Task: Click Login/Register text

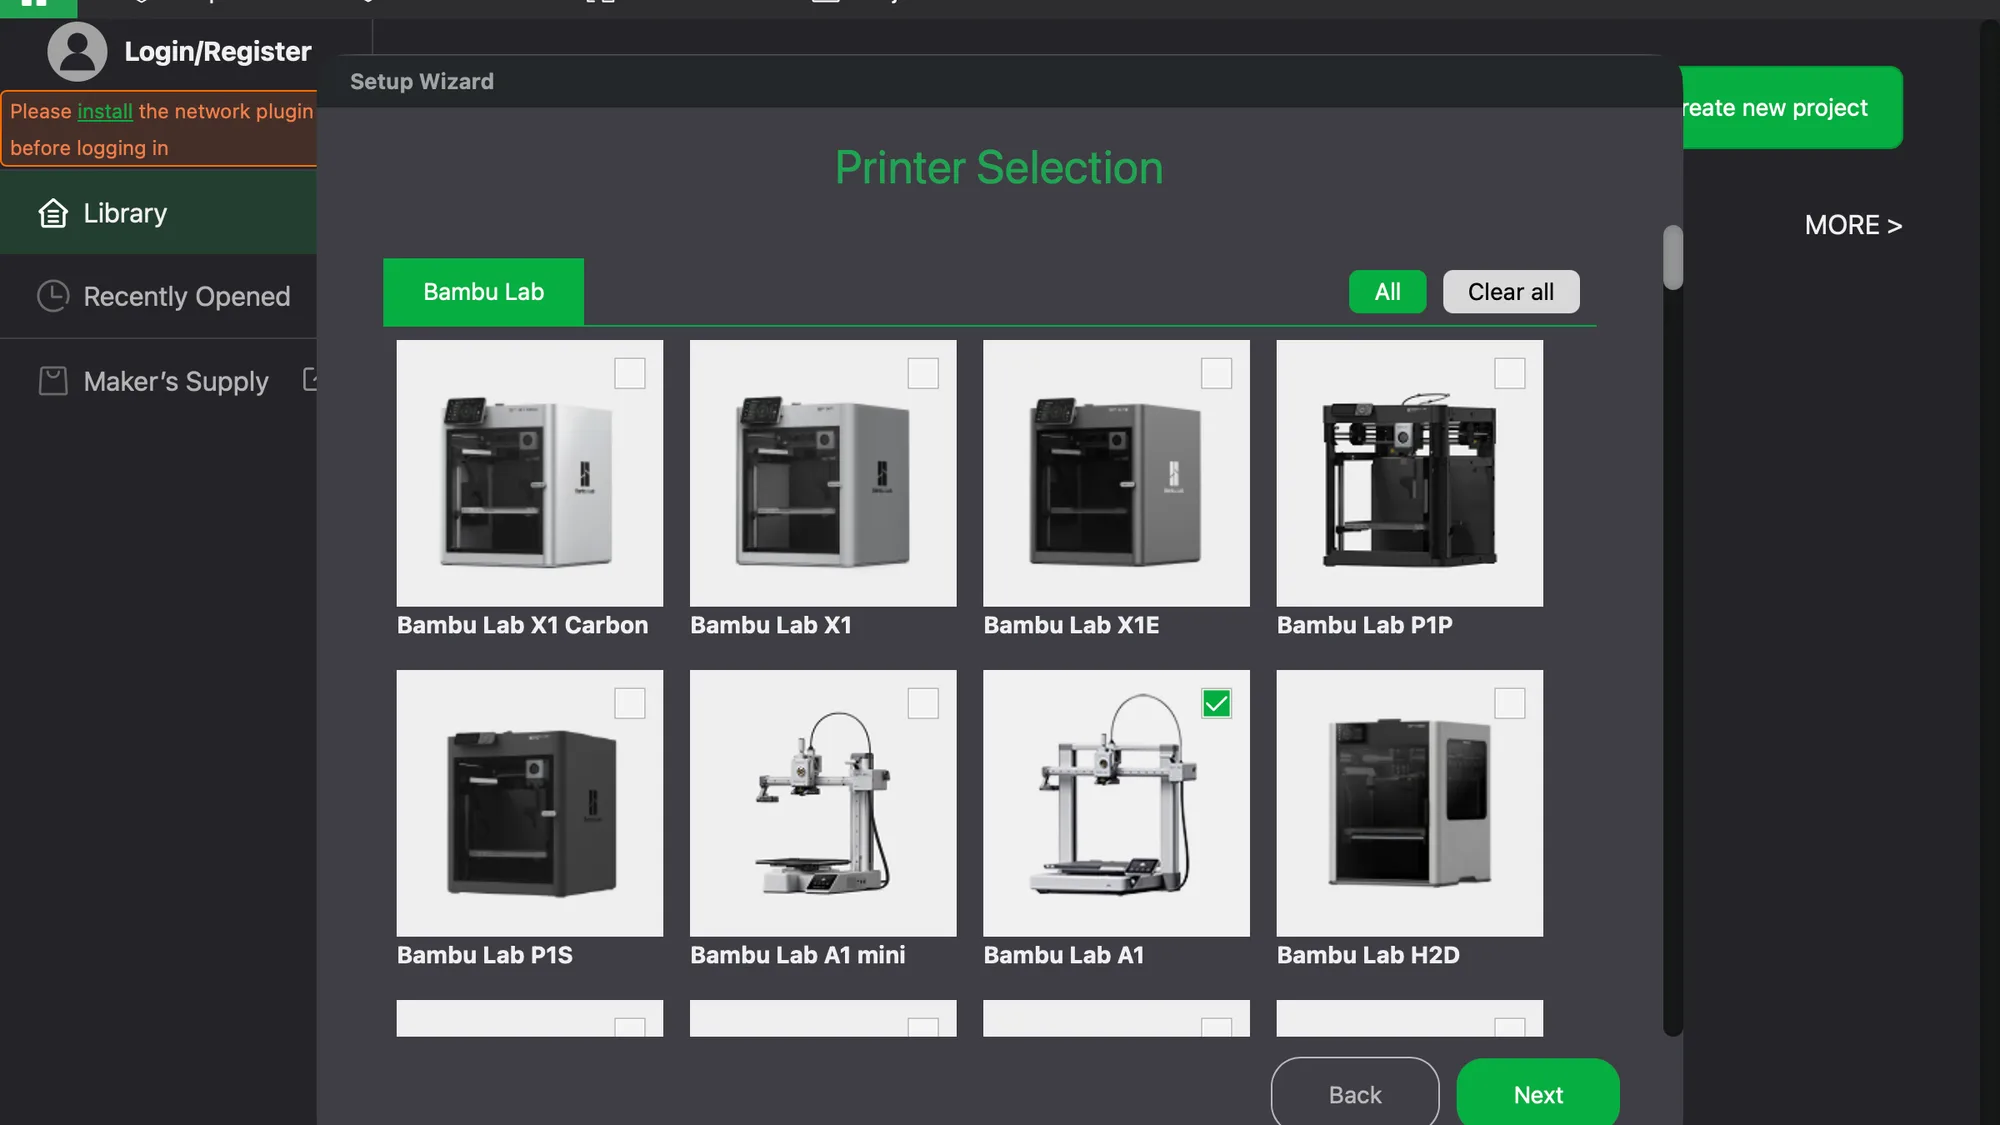Action: [x=218, y=51]
